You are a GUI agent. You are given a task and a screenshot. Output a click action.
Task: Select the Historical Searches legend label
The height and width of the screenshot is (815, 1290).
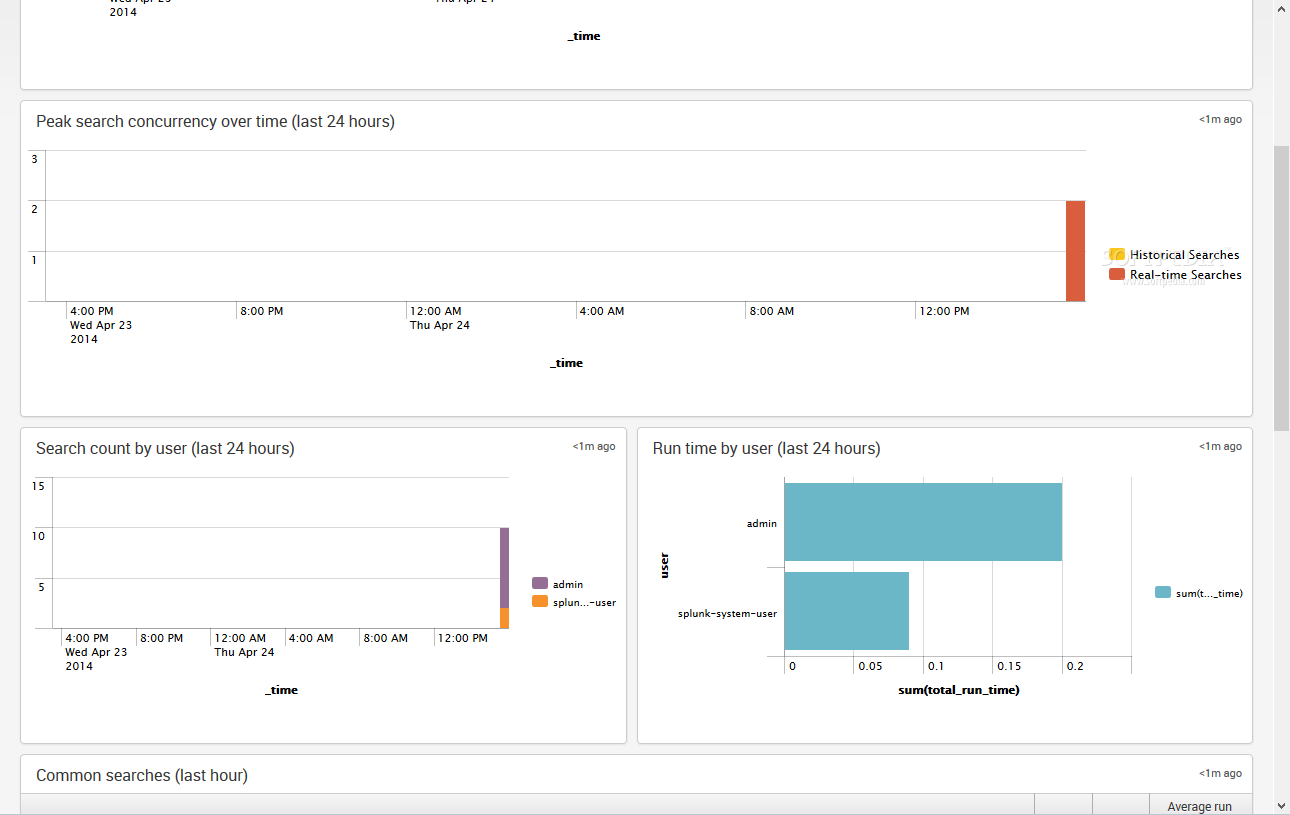point(1185,255)
